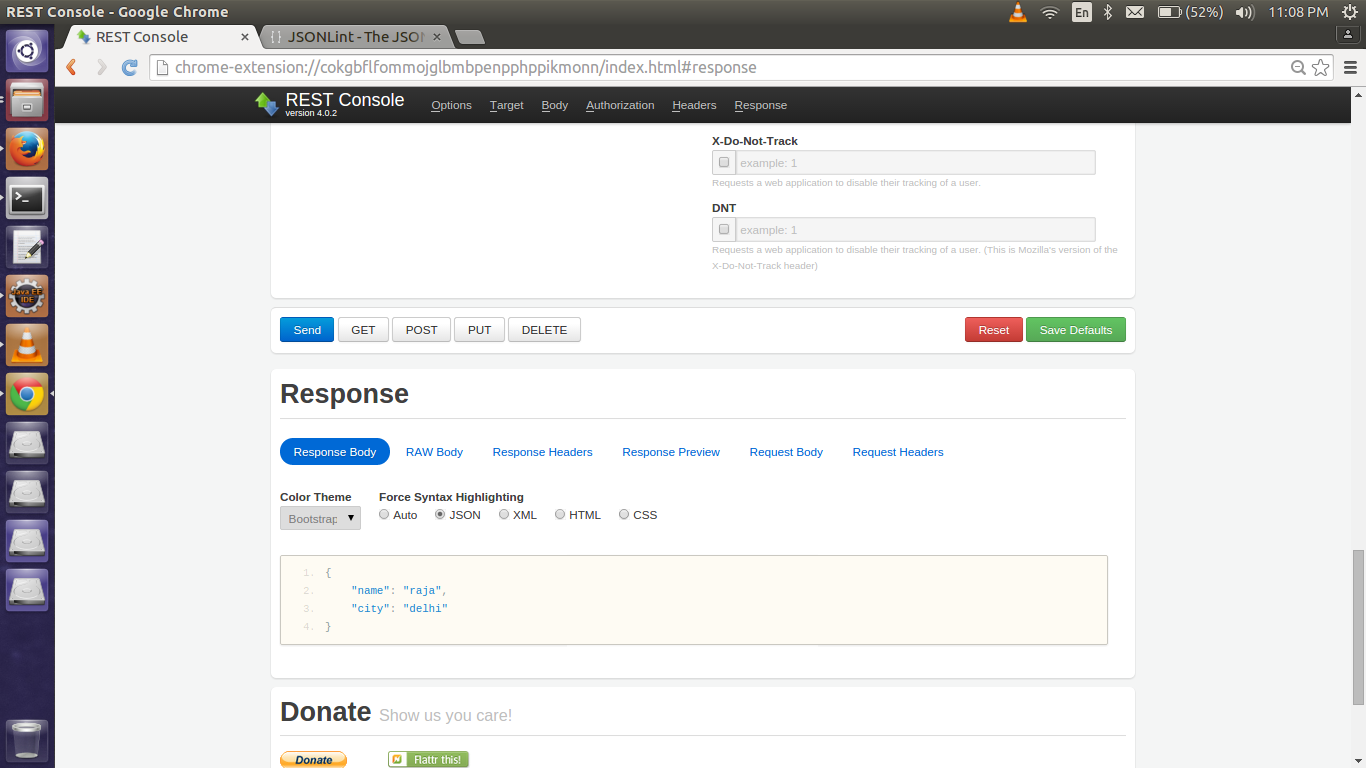1366x768 pixels.
Task: Open the Bootstrap color theme dropdown
Action: pyautogui.click(x=319, y=518)
